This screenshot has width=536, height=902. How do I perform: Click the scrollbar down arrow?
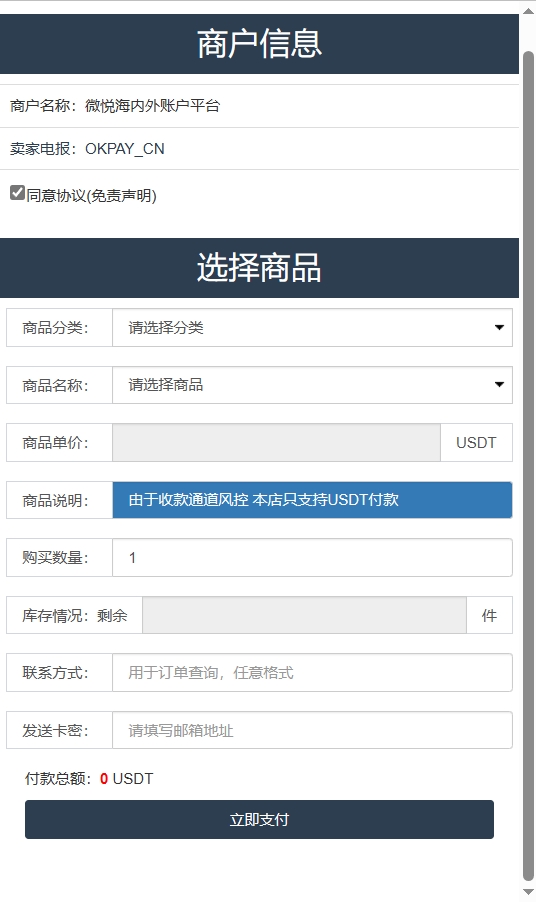pos(528,892)
